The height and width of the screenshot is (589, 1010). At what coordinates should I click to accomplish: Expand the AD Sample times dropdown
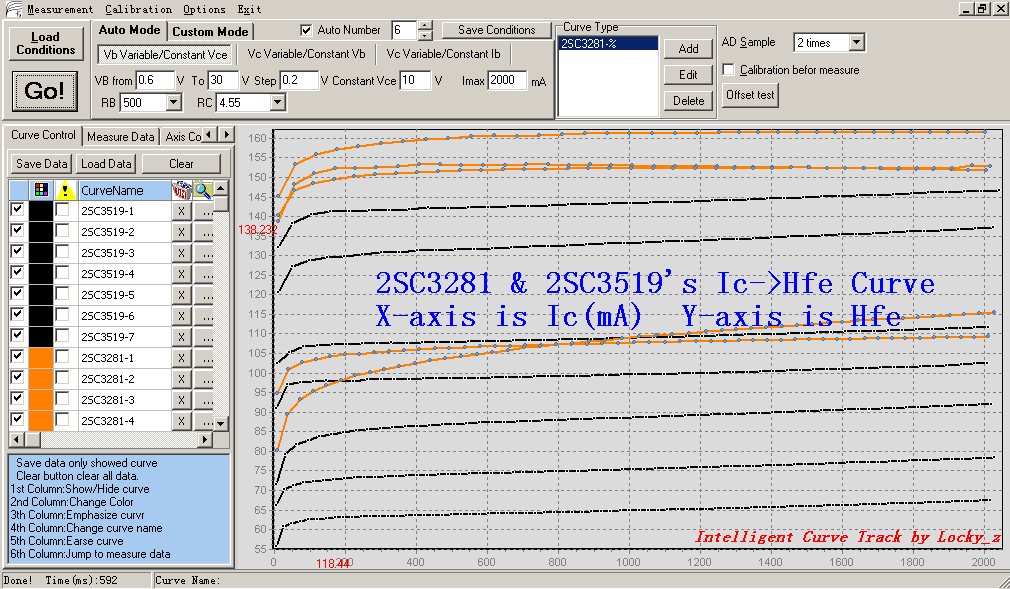click(855, 43)
